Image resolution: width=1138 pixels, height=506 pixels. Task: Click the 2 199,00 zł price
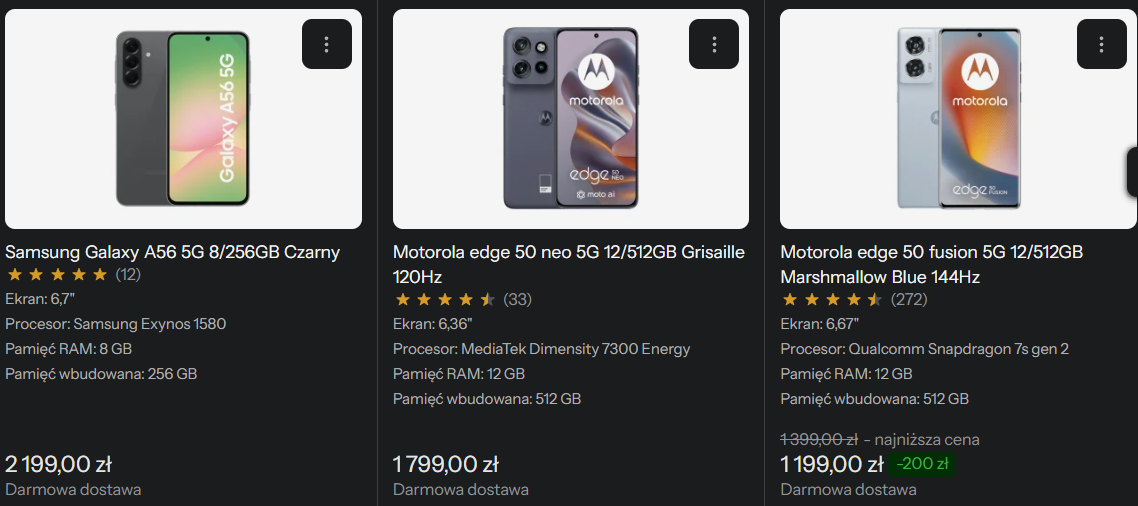point(58,464)
